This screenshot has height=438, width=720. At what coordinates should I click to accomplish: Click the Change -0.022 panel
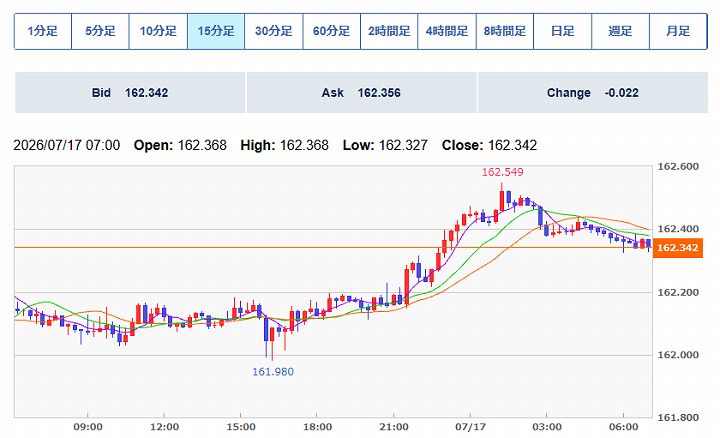(x=593, y=92)
